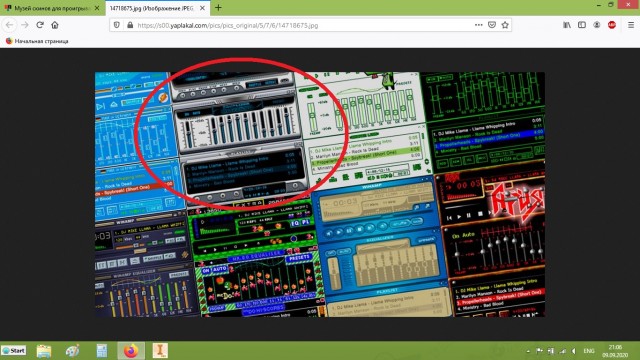
Task: Save page to Pocket
Action: (492, 25)
